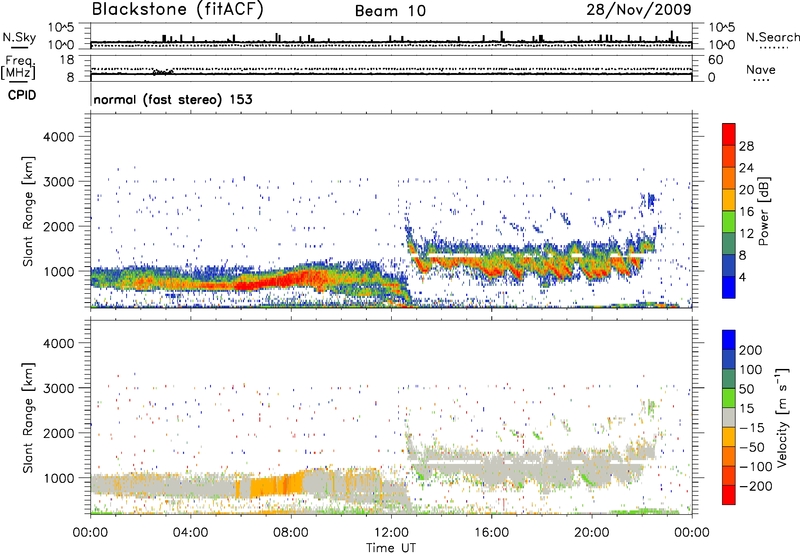Click the yellow Power colorbar segment between 16 and 20

click(x=729, y=200)
